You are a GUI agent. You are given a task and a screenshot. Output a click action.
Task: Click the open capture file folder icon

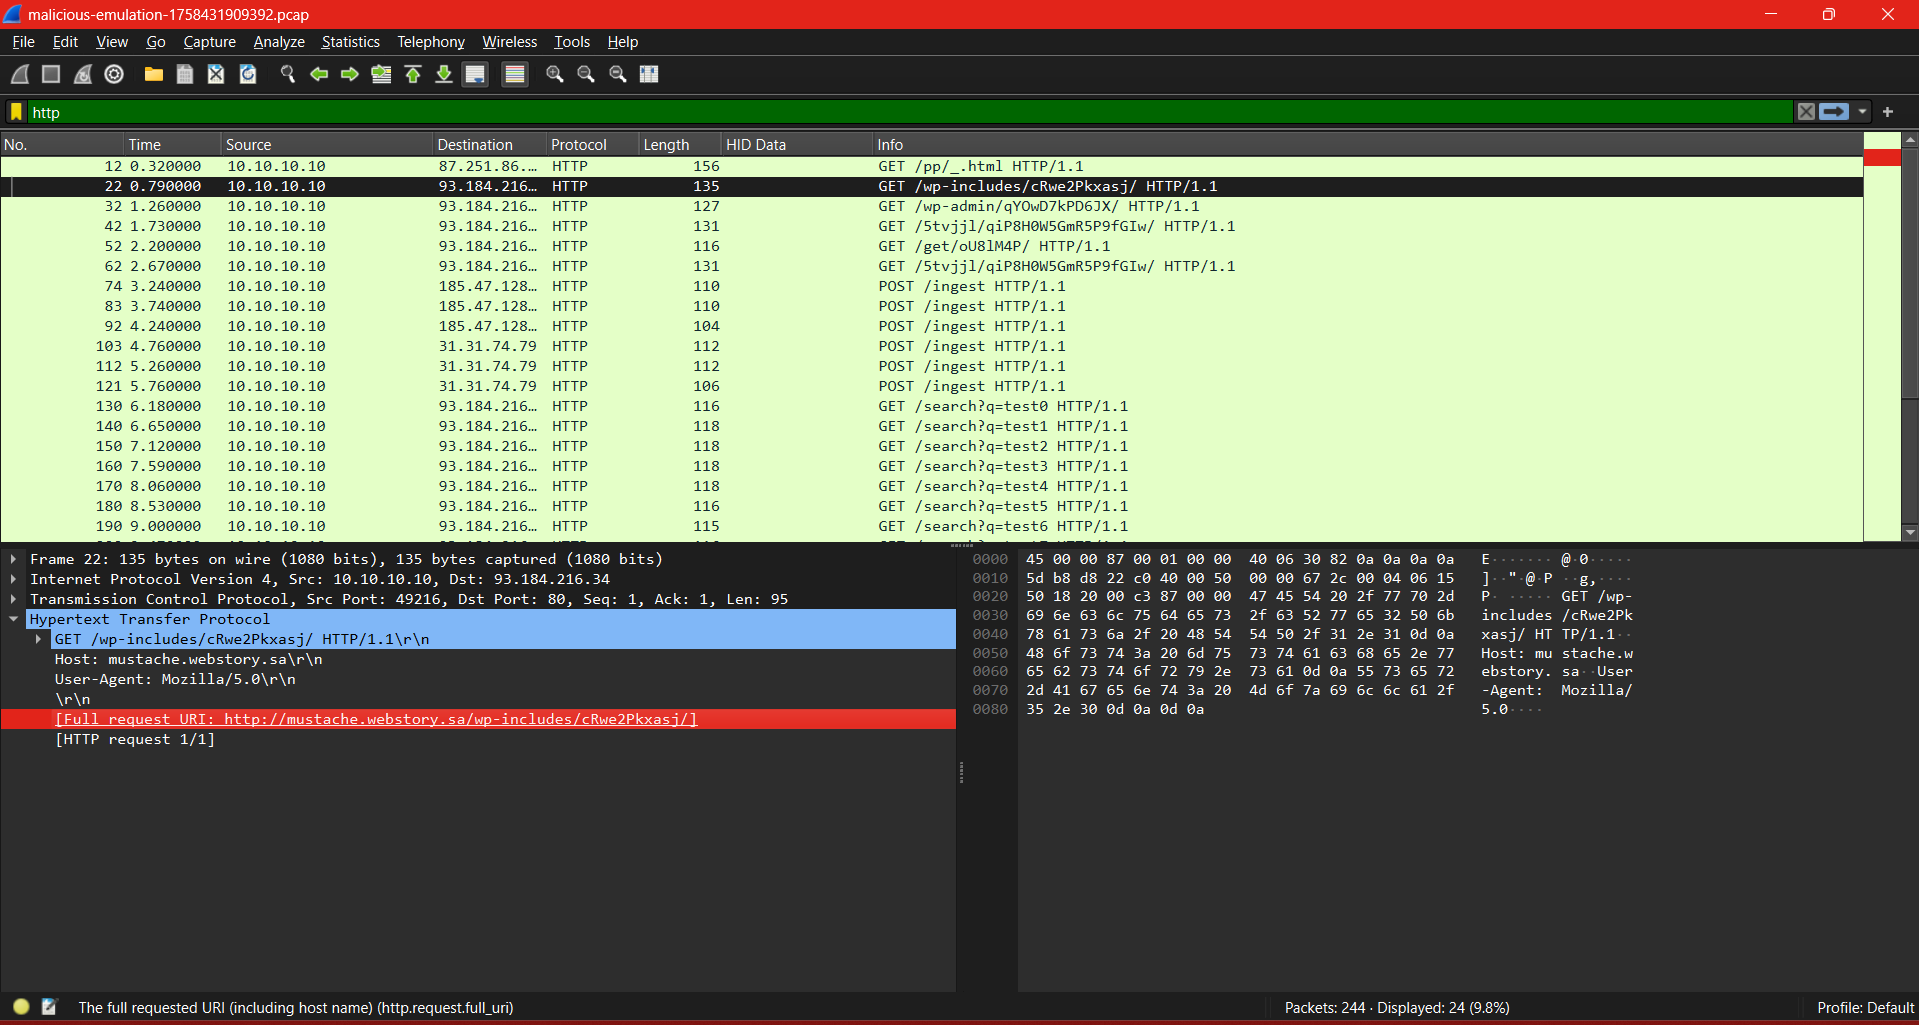153,74
